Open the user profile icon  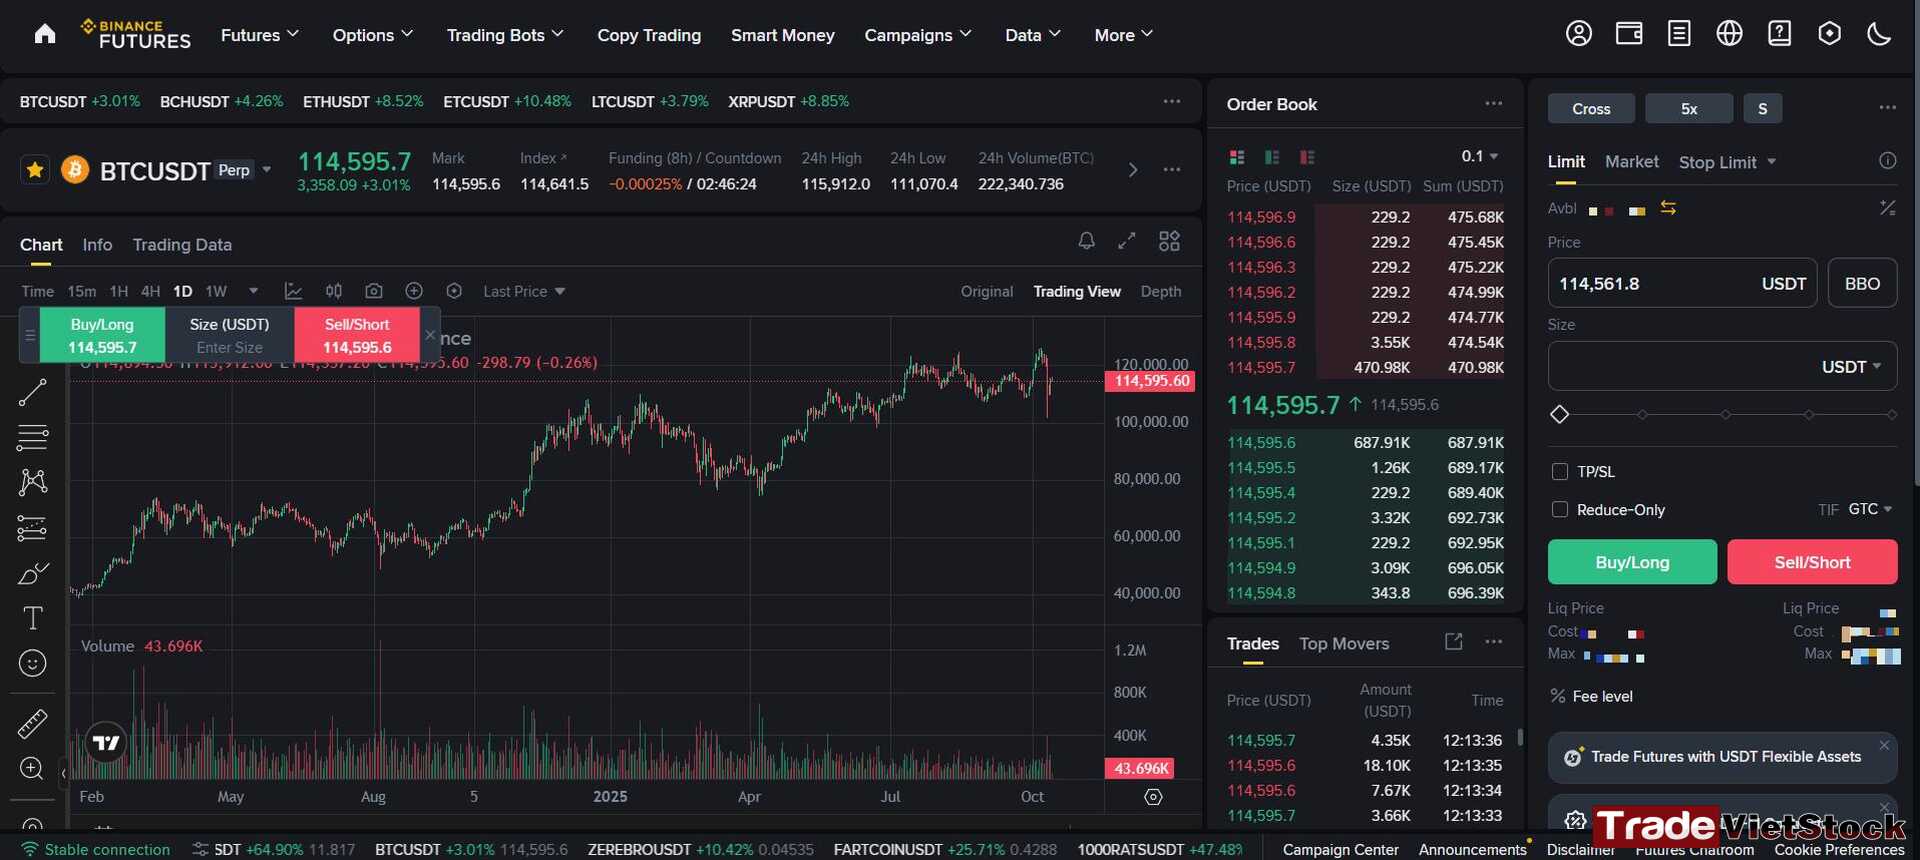click(x=1579, y=34)
